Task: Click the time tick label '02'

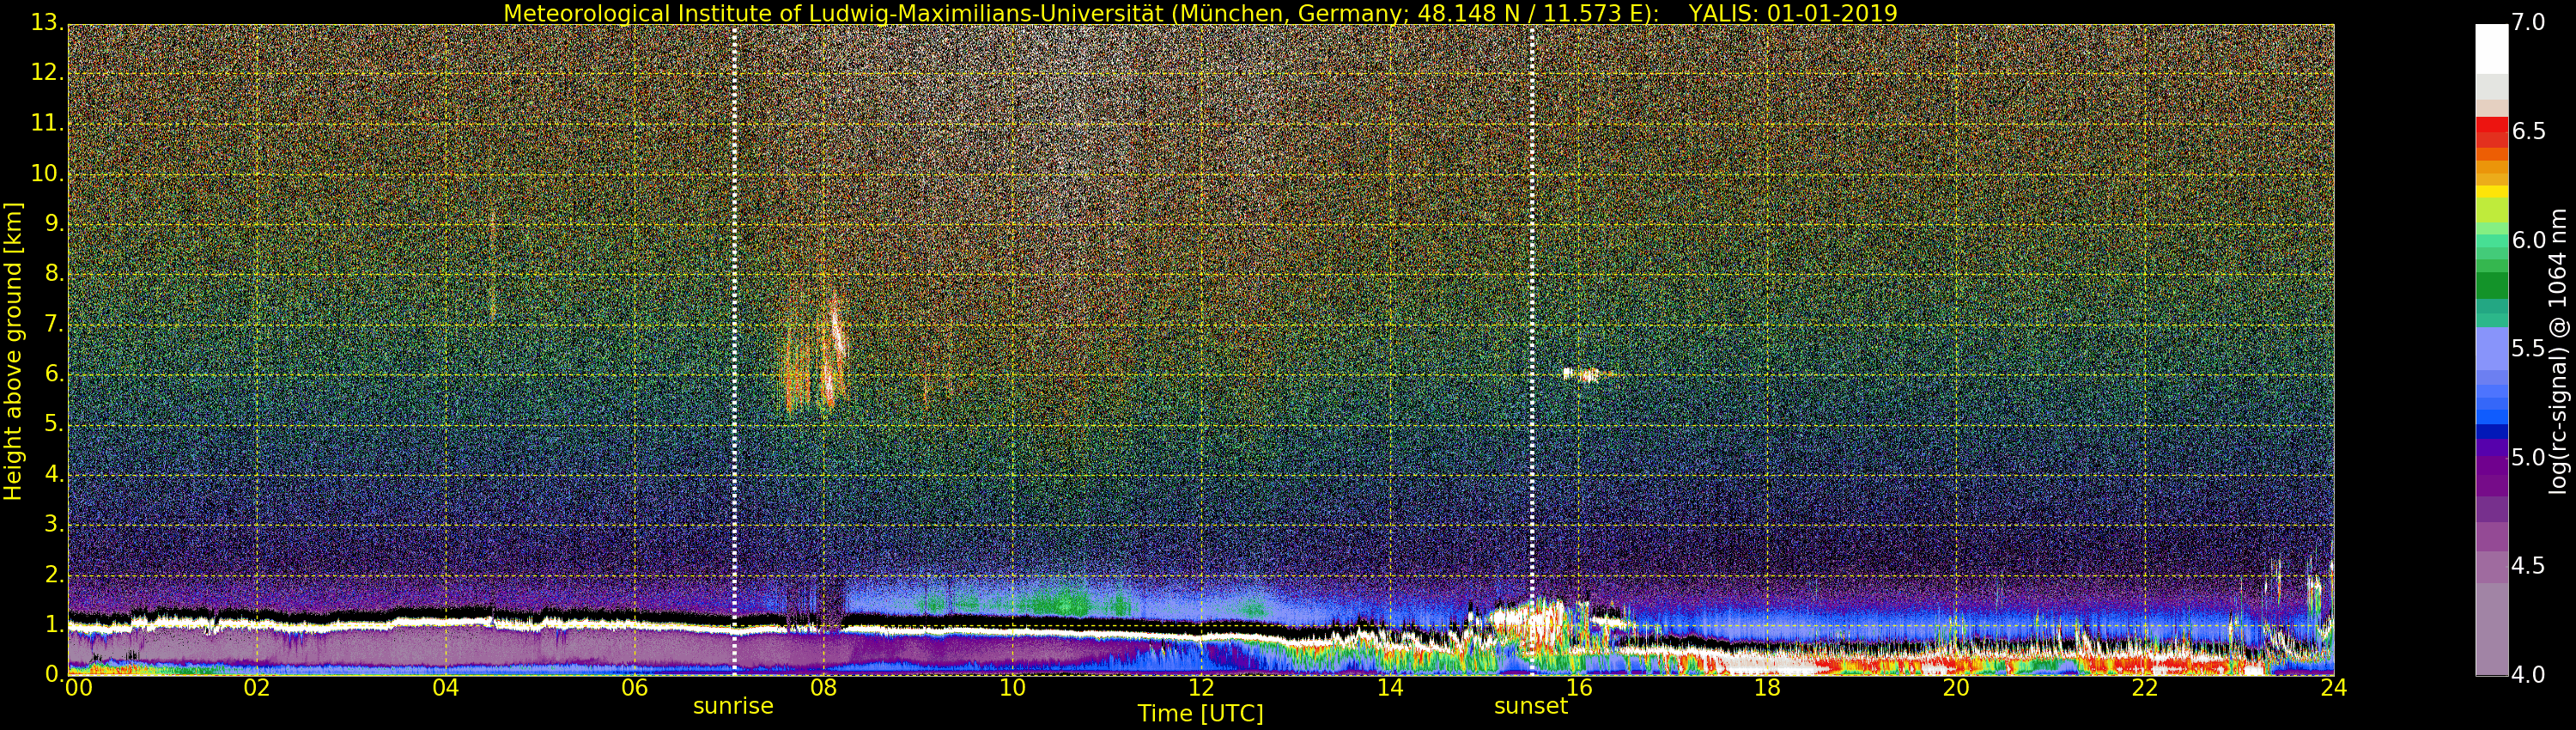Action: pos(257,688)
